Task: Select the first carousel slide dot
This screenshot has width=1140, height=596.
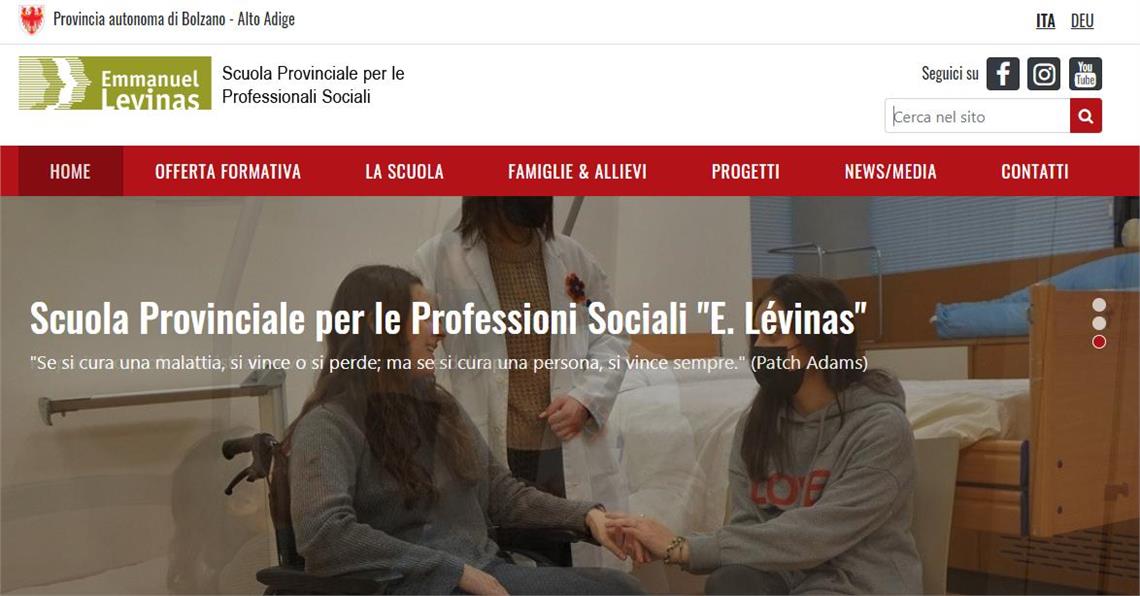Action: click(1099, 305)
